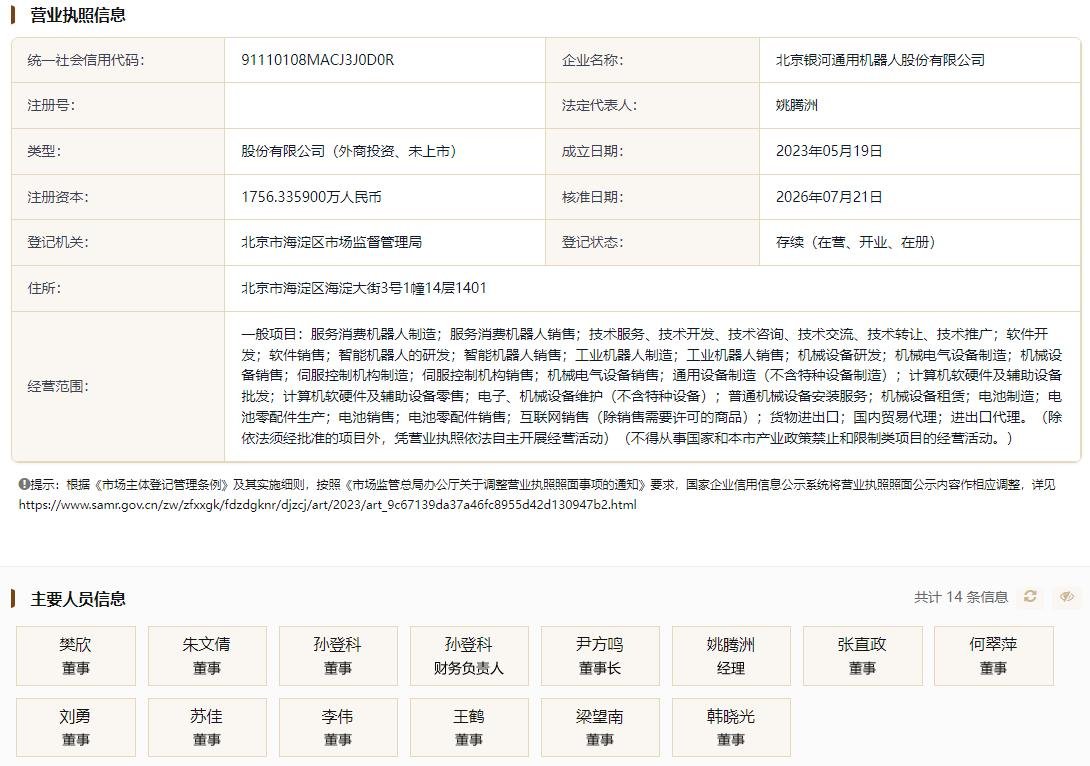Click company type 股份有限公司（外商投资、未上市）
This screenshot has height=766, width=1090.
(x=349, y=151)
